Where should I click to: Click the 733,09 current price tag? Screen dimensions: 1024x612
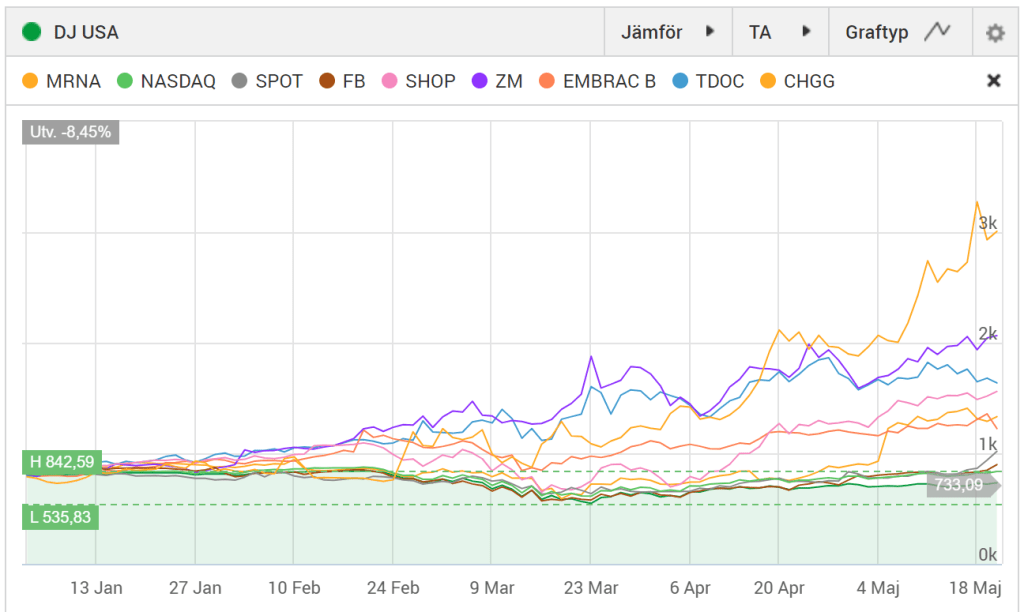(x=957, y=484)
